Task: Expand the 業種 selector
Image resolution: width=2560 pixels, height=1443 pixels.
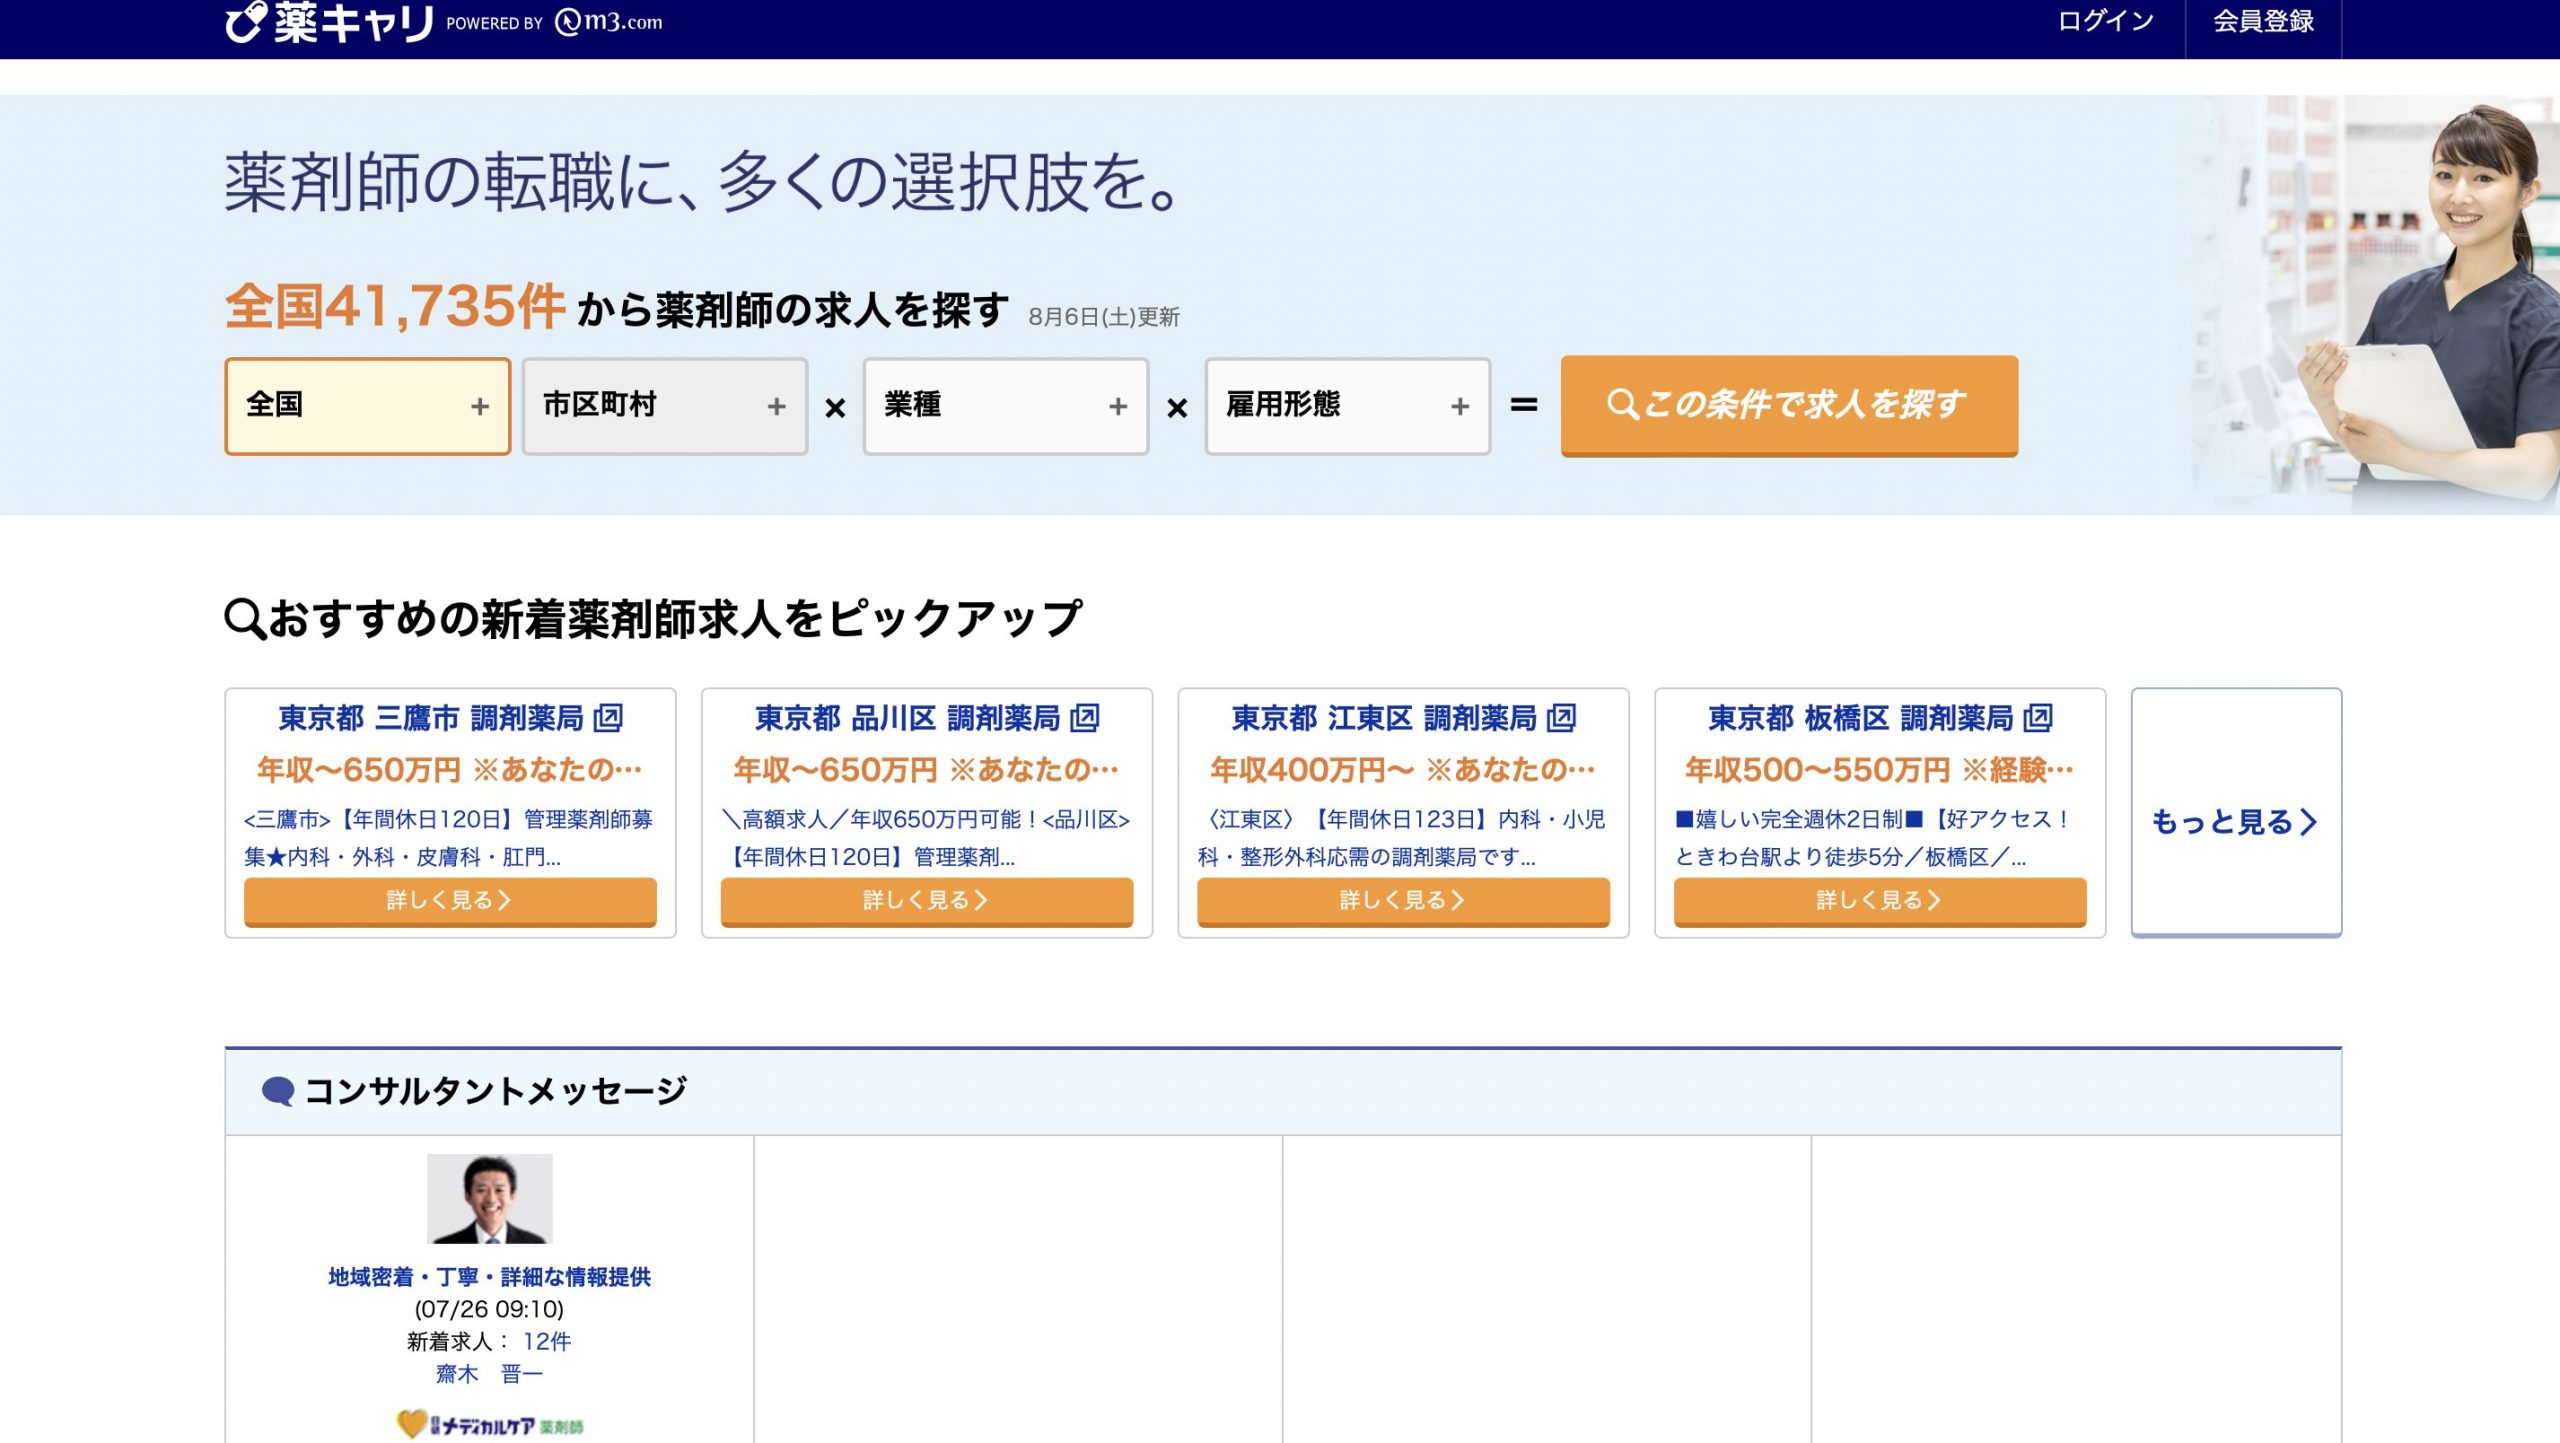Action: coord(1006,406)
